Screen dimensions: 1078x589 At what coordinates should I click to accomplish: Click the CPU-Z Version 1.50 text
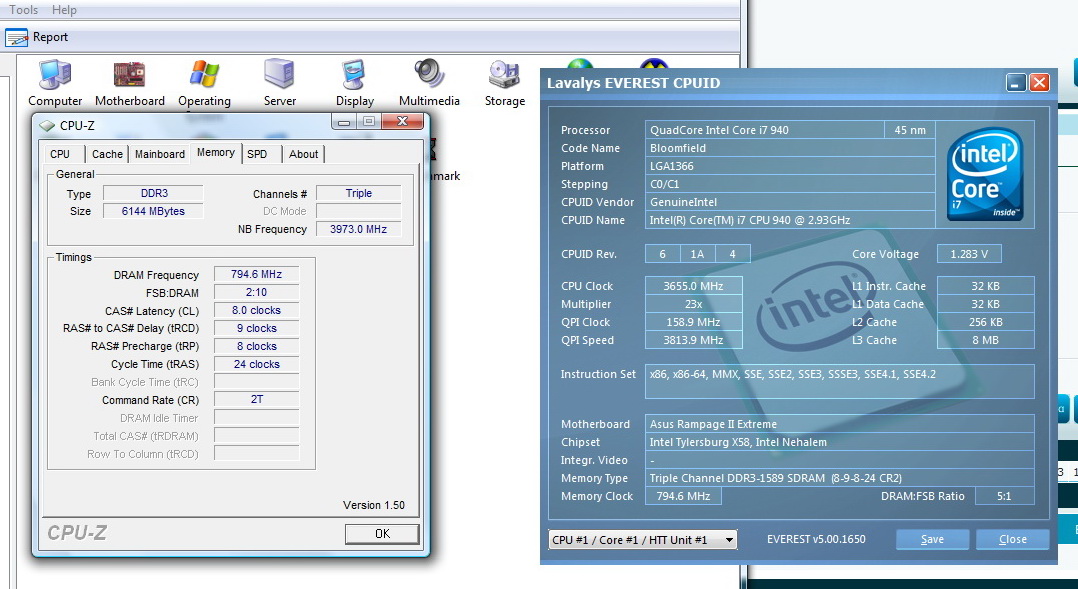click(373, 505)
